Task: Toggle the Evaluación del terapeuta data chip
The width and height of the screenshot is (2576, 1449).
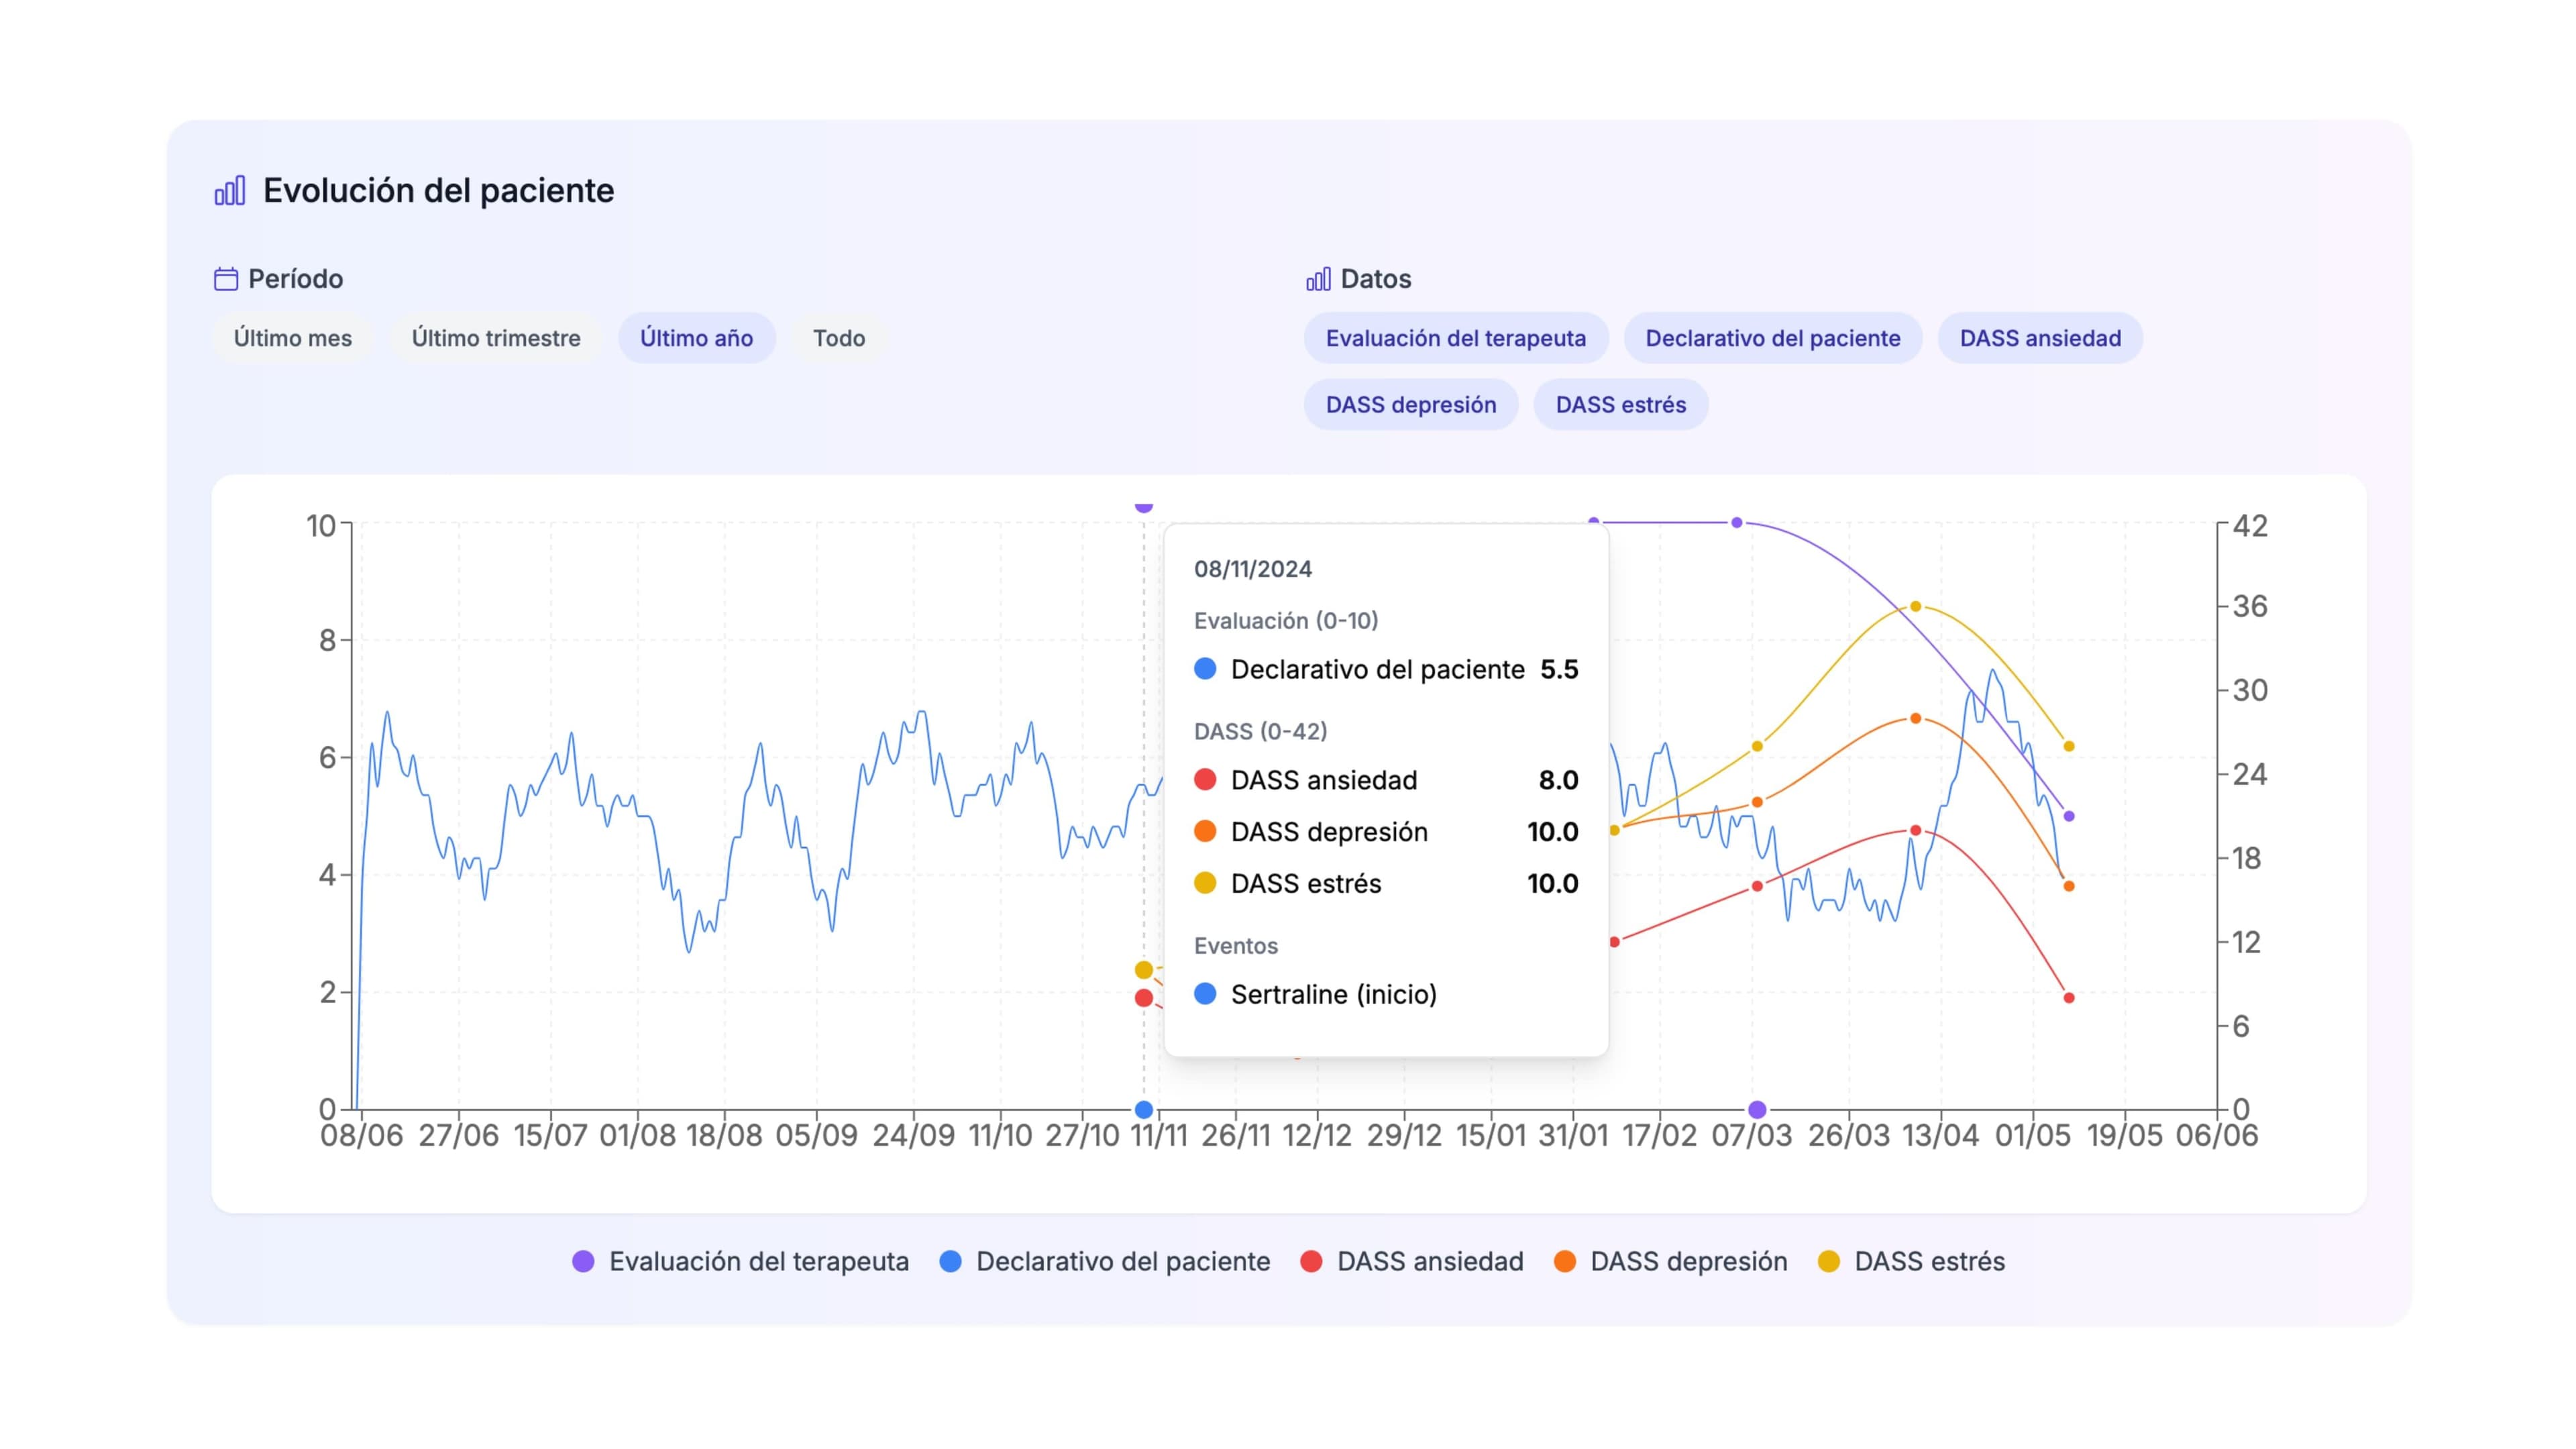Action: [x=1456, y=338]
